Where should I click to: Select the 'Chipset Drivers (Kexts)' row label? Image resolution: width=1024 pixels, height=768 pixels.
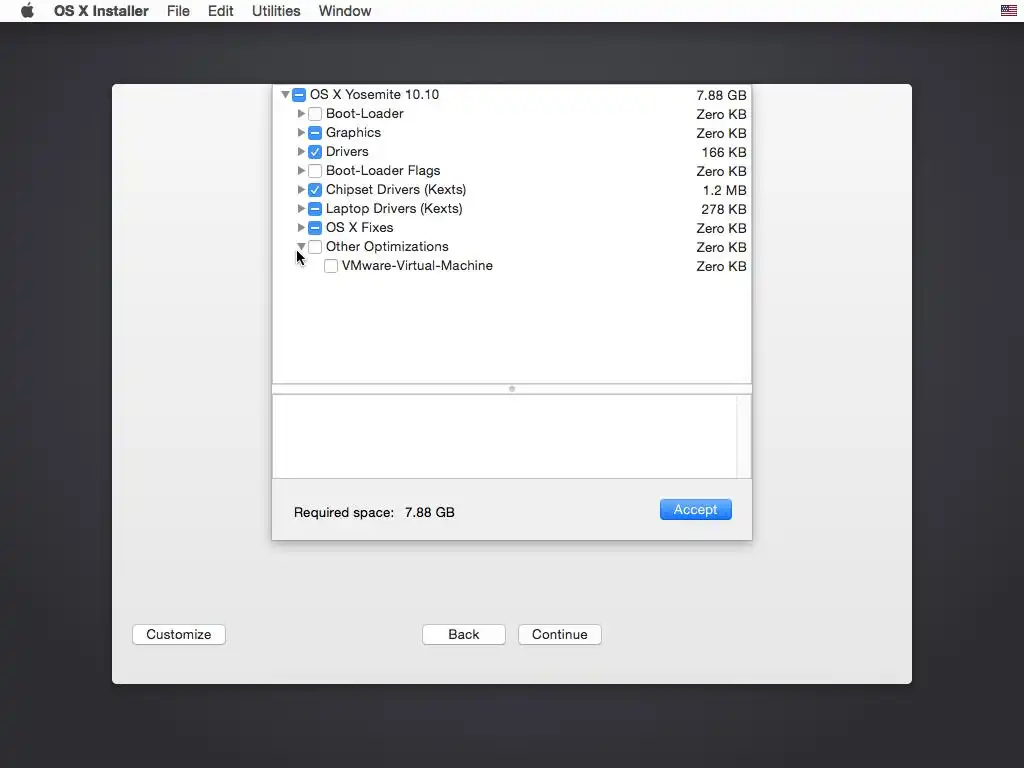[396, 190]
